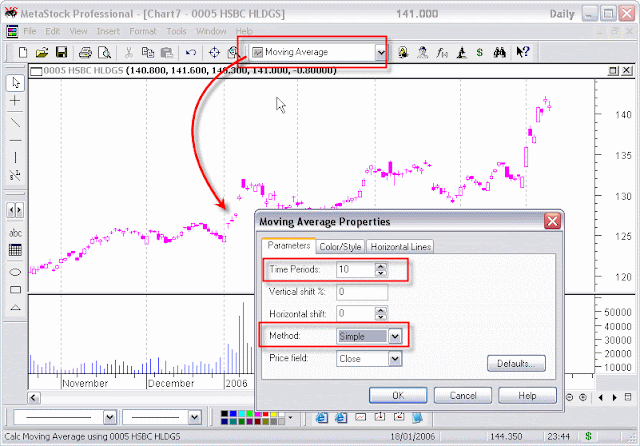The width and height of the screenshot is (640, 446).
Task: Zoom out the chart with the minus icon
Action: [570, 397]
